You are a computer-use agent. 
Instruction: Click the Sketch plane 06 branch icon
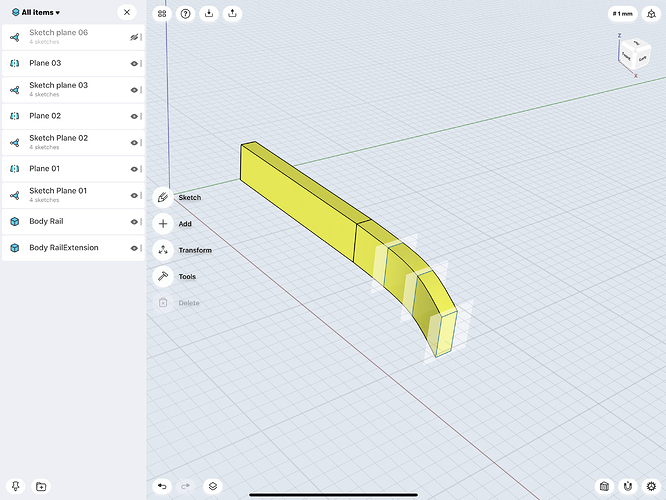[x=14, y=37]
